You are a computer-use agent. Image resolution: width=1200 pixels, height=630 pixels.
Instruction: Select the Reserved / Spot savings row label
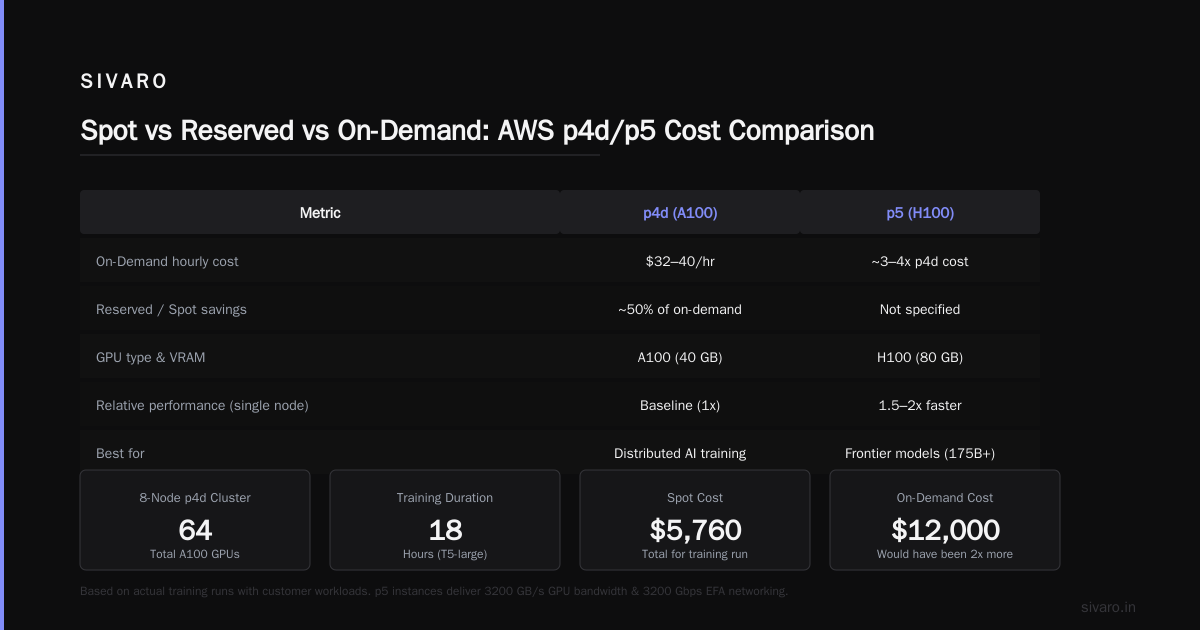click(171, 309)
